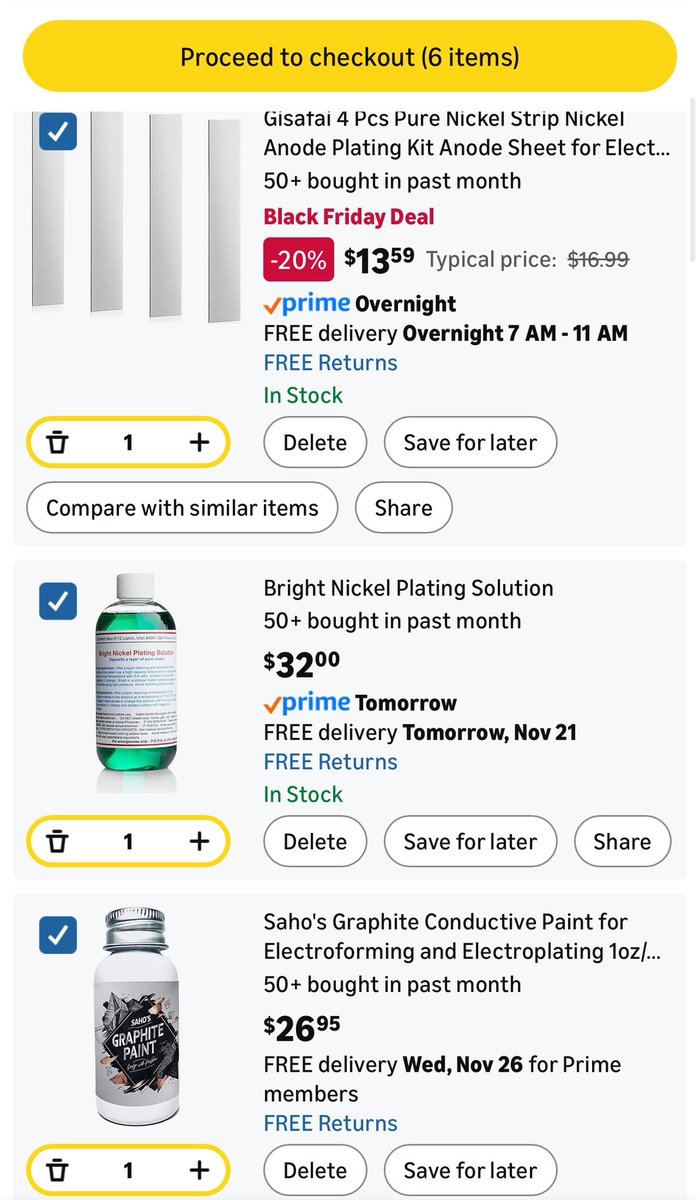Compare Nickel Strip with similar items

tap(182, 508)
